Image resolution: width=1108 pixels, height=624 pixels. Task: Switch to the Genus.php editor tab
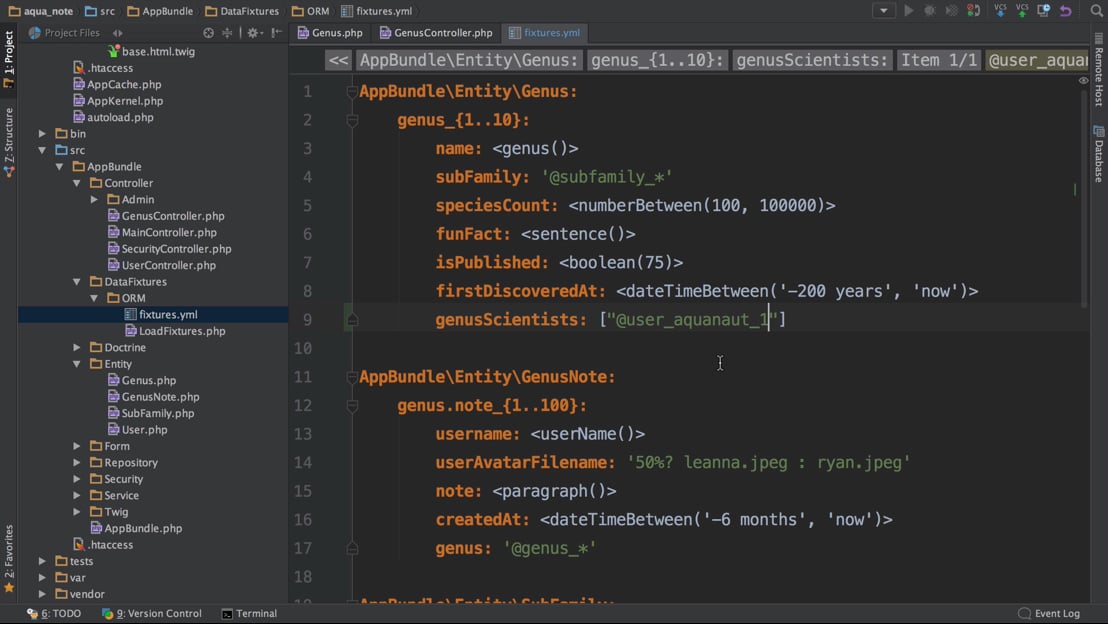point(330,33)
